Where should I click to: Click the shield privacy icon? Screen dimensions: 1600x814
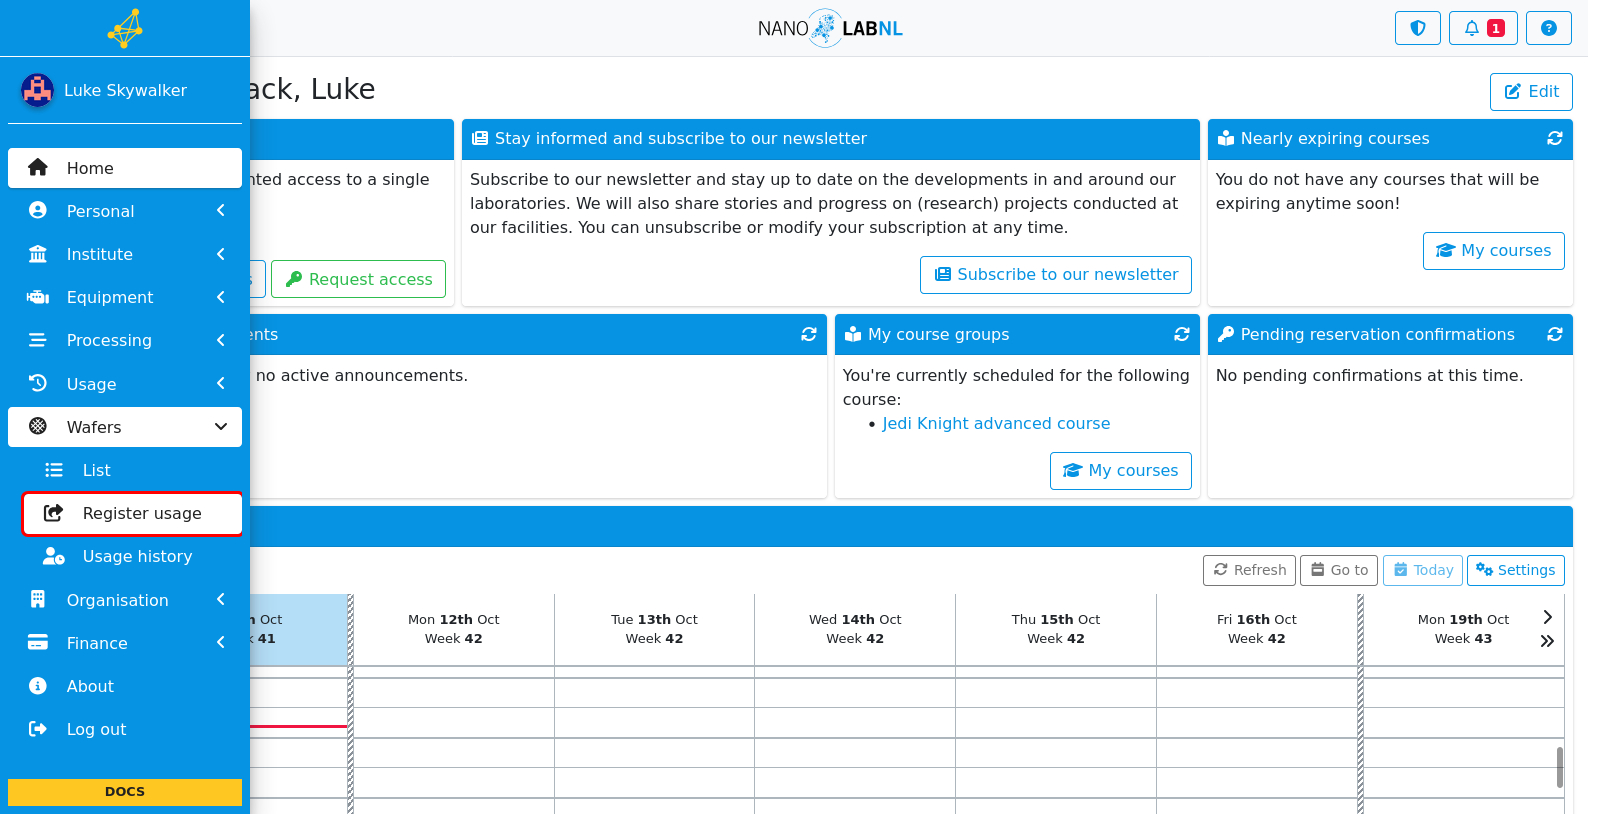pos(1417,28)
